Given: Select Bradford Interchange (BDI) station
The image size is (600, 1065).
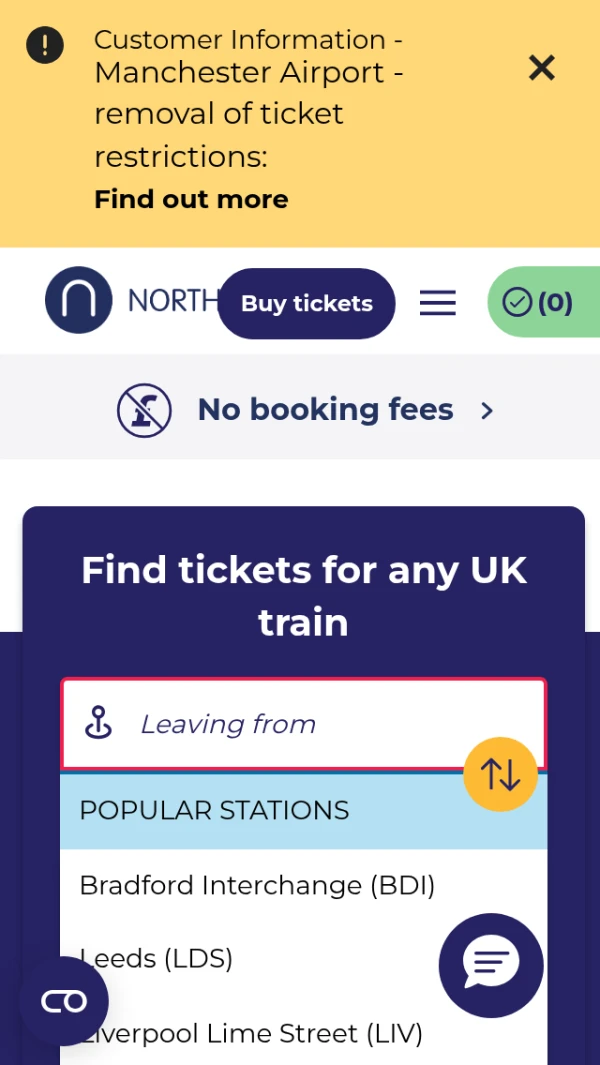Looking at the screenshot, I should click(257, 885).
